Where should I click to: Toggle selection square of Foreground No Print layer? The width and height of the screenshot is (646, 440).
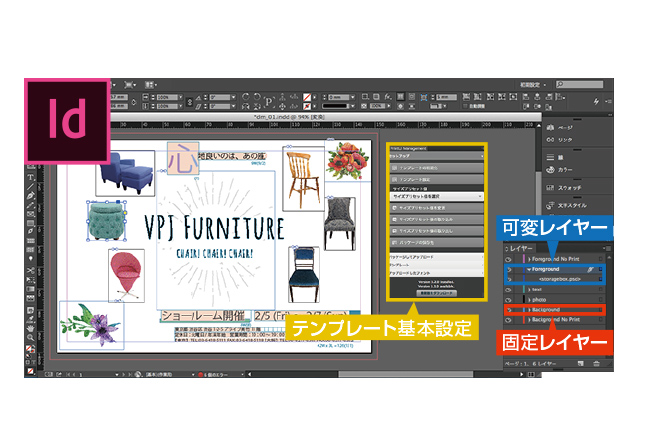point(601,259)
